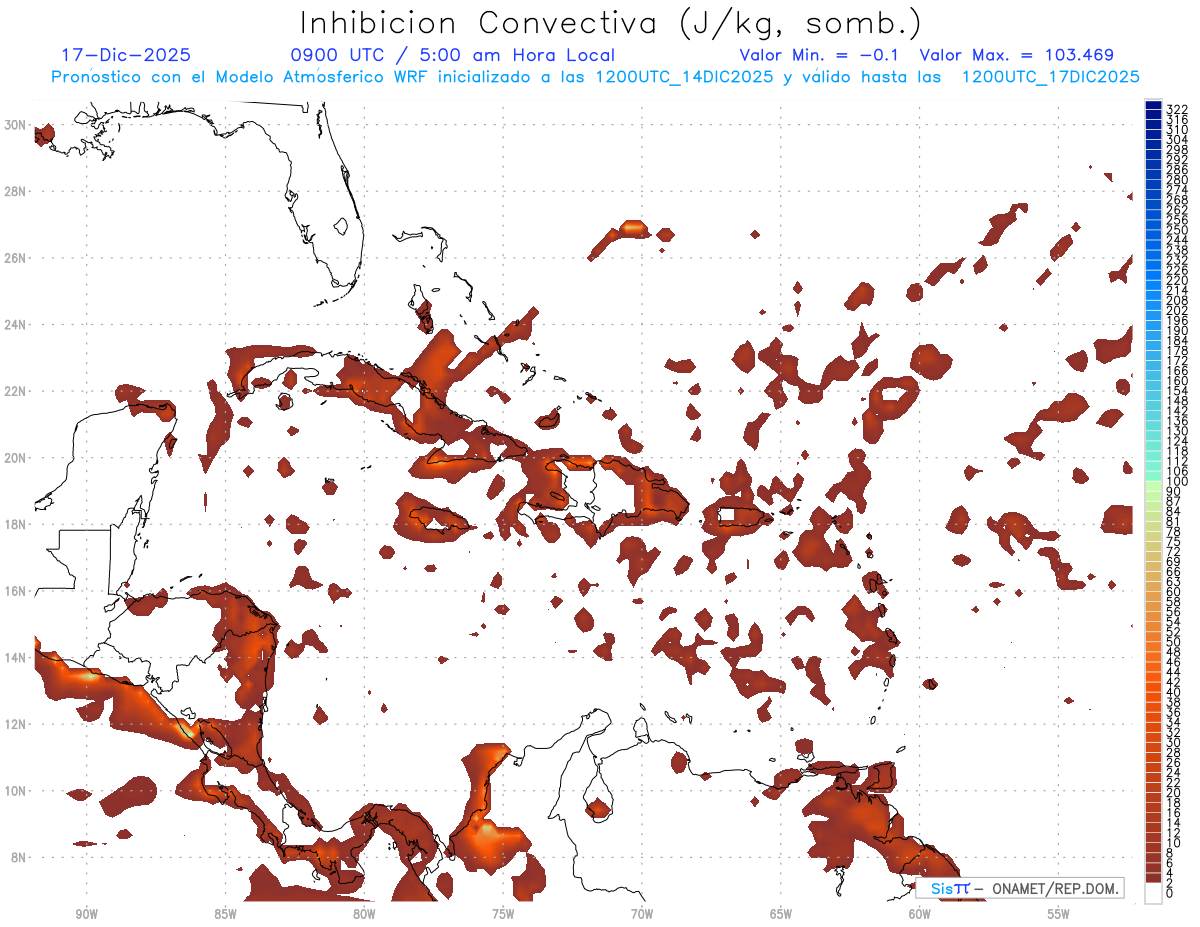Screen dimensions: 1200x927
Task: Click the colorbar value label "202"
Action: (1177, 311)
